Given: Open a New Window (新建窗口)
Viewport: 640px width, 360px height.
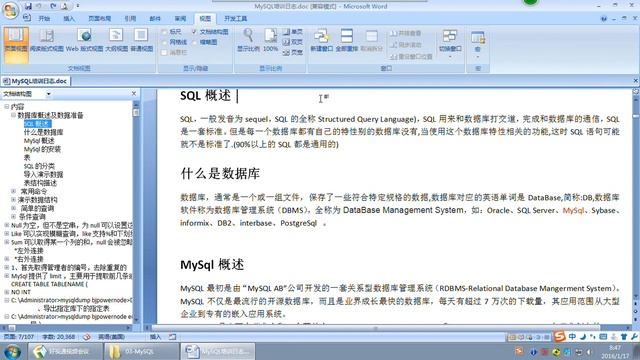Looking at the screenshot, I should (322, 40).
